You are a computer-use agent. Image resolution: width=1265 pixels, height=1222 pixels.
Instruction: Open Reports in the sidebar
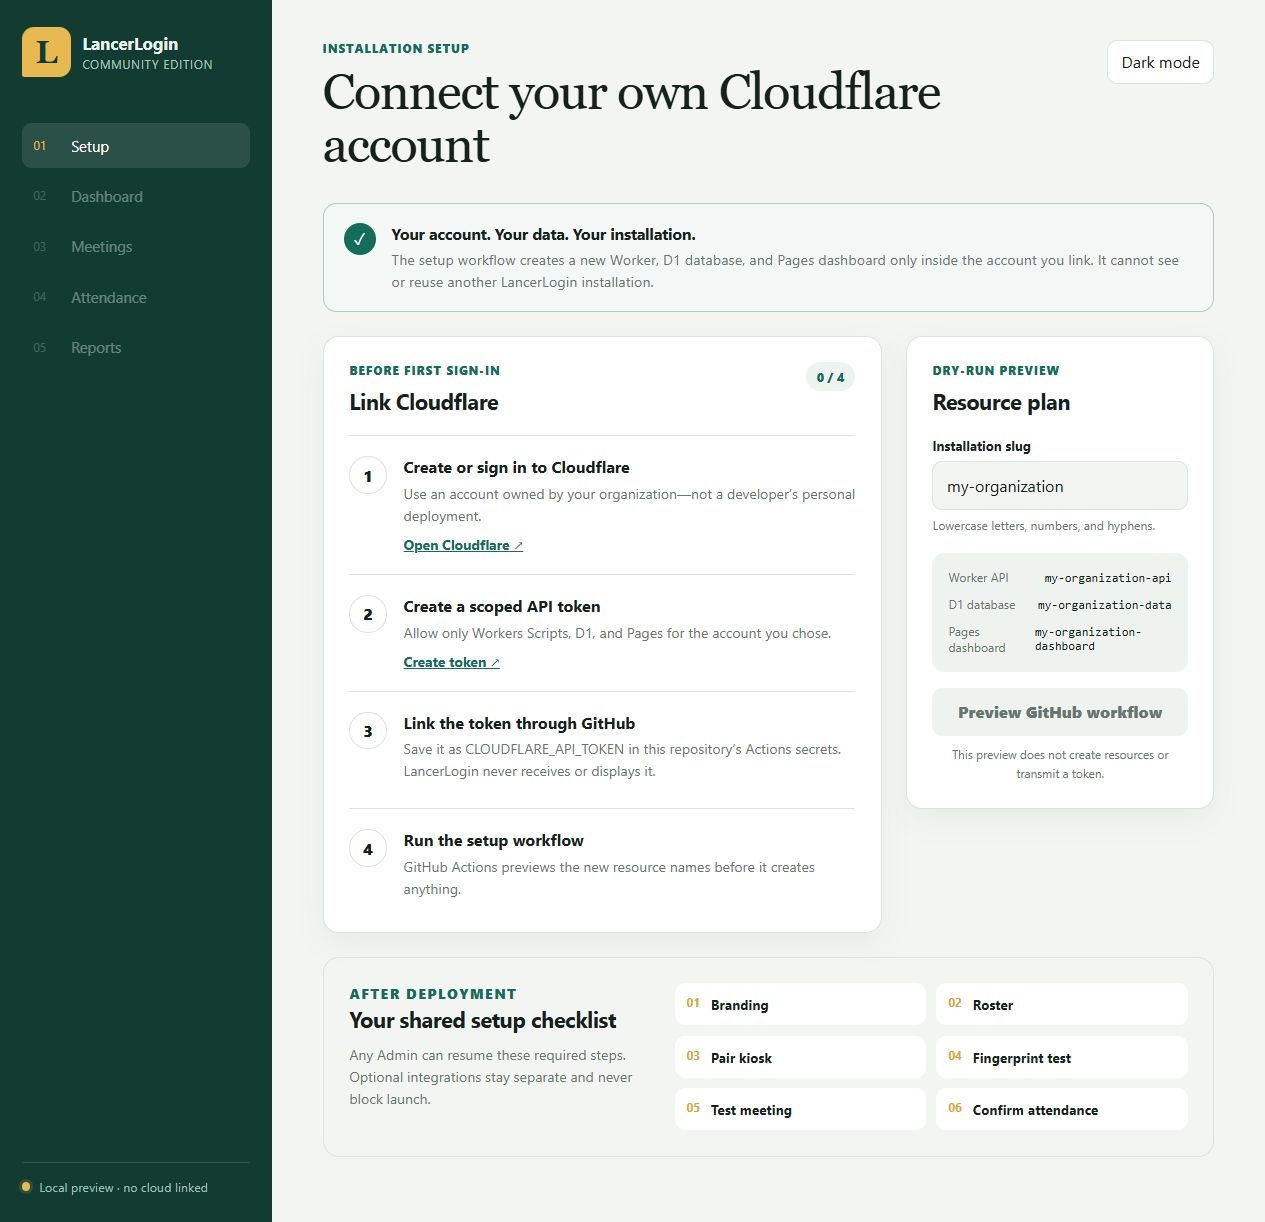136,347
